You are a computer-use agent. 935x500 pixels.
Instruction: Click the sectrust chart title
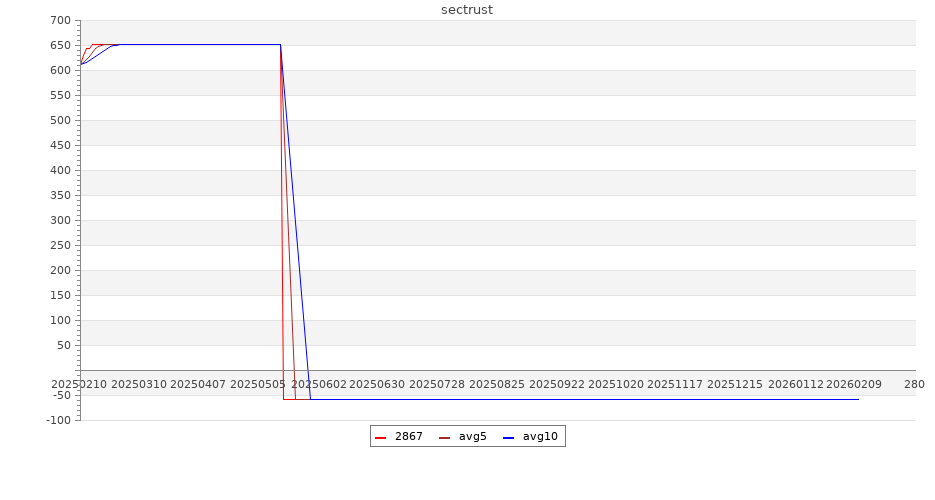(467, 10)
